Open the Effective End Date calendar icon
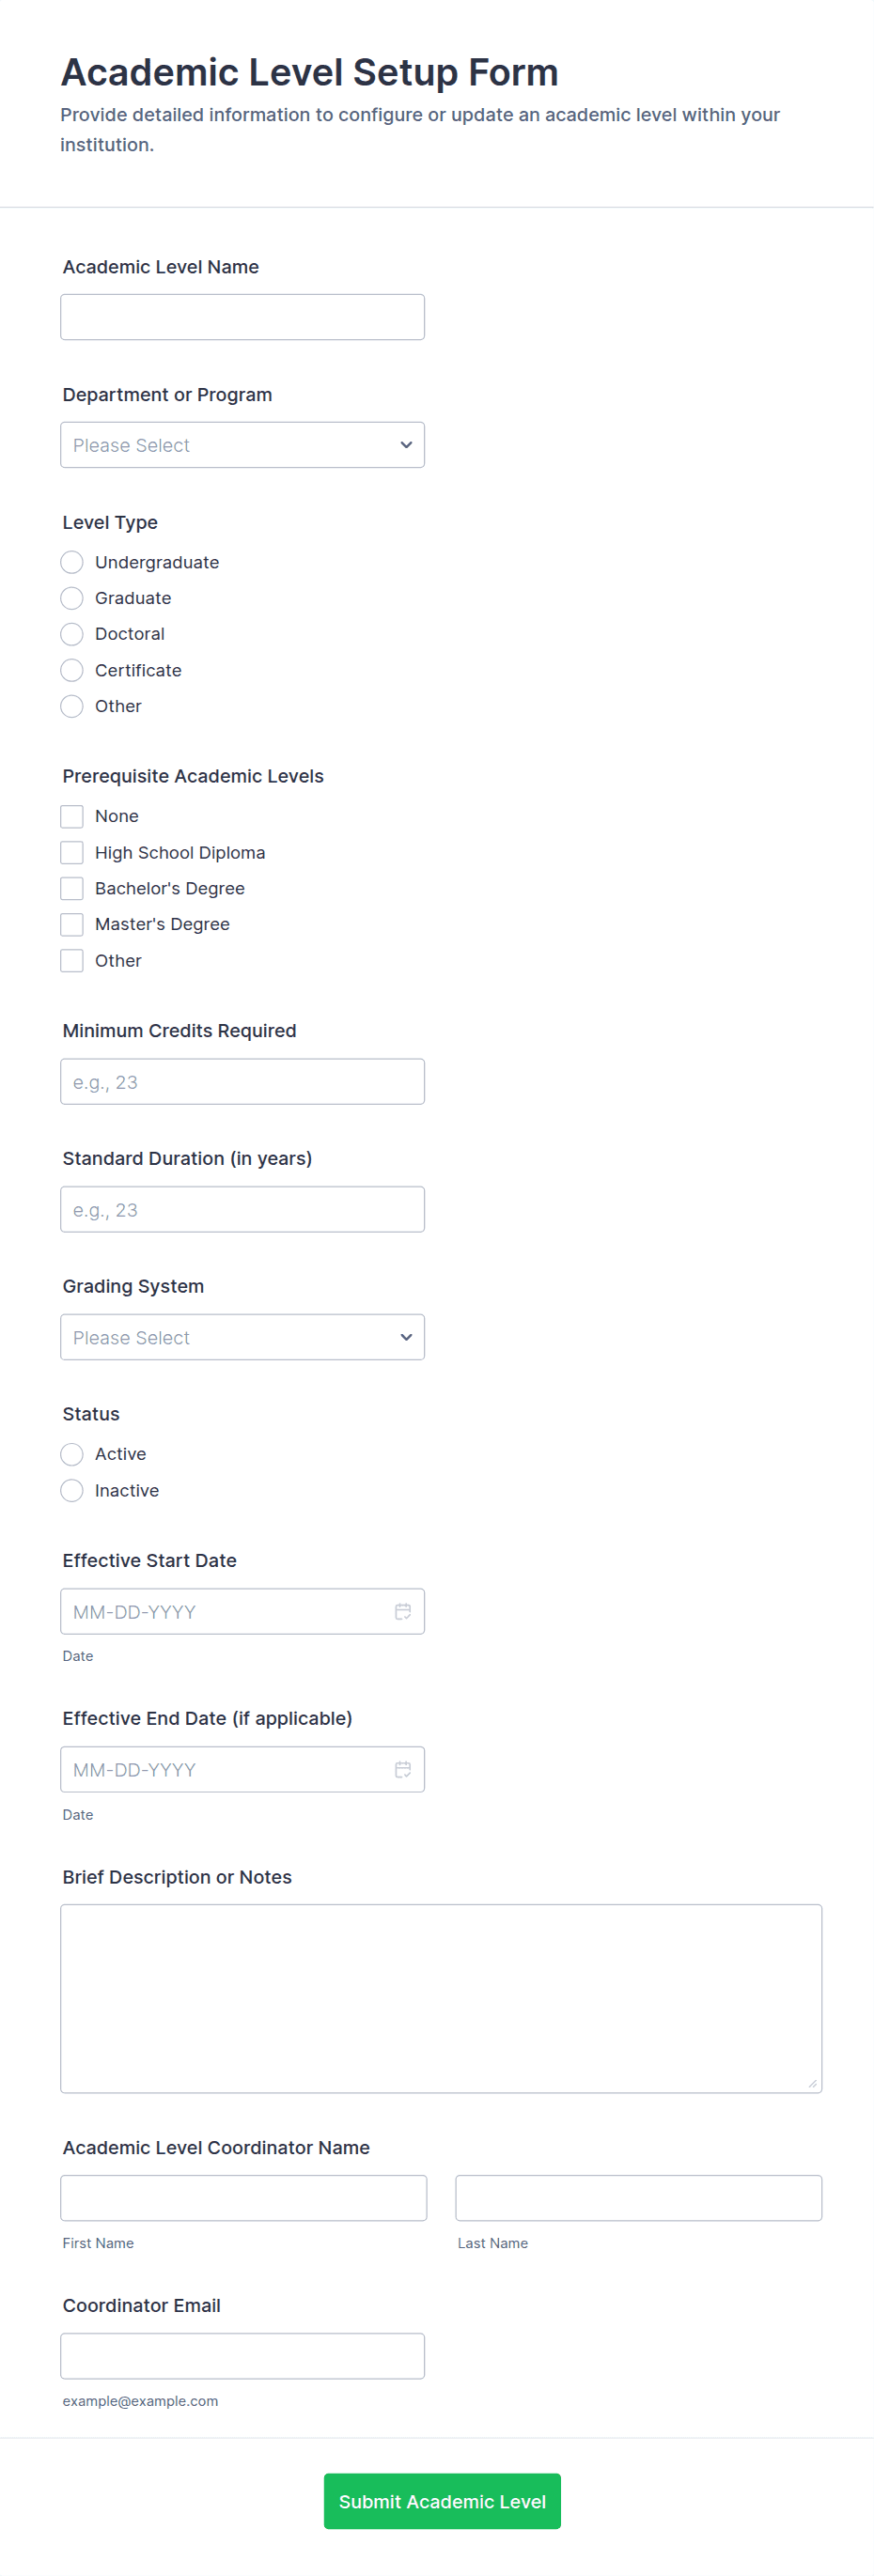 point(402,1769)
